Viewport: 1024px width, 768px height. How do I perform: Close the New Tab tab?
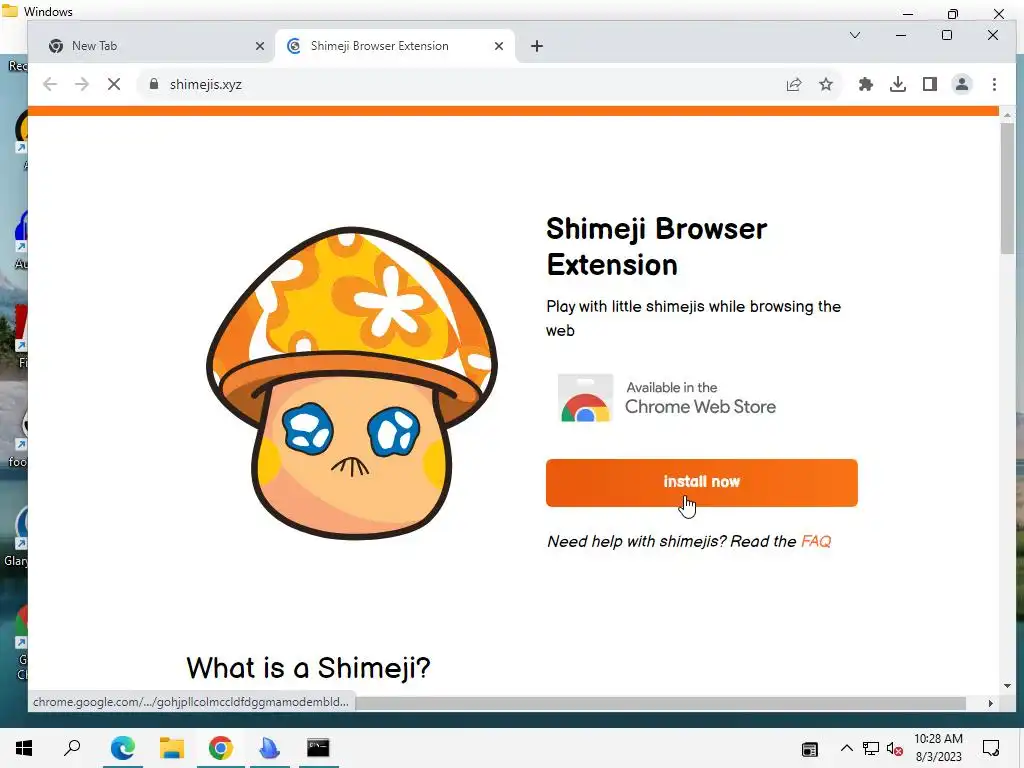pos(260,46)
